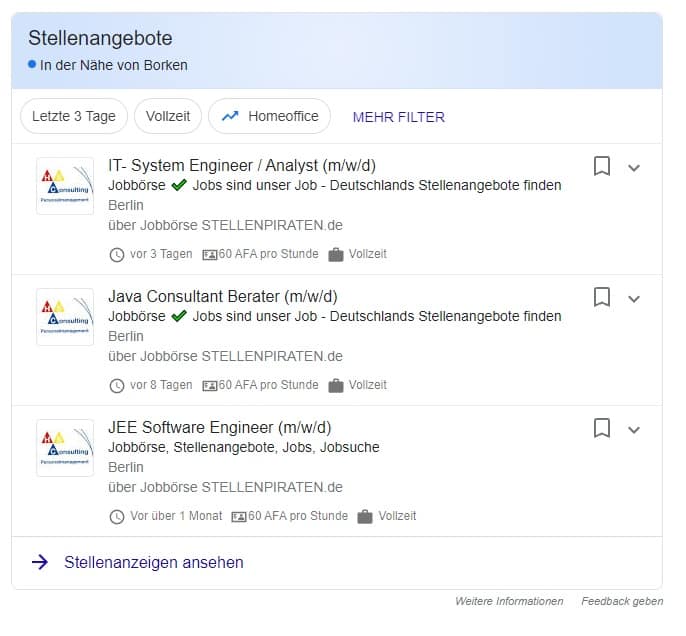Click über Jobbörse STELLENPIRATEN.de in IT- System listing

pyautogui.click(x=225, y=225)
